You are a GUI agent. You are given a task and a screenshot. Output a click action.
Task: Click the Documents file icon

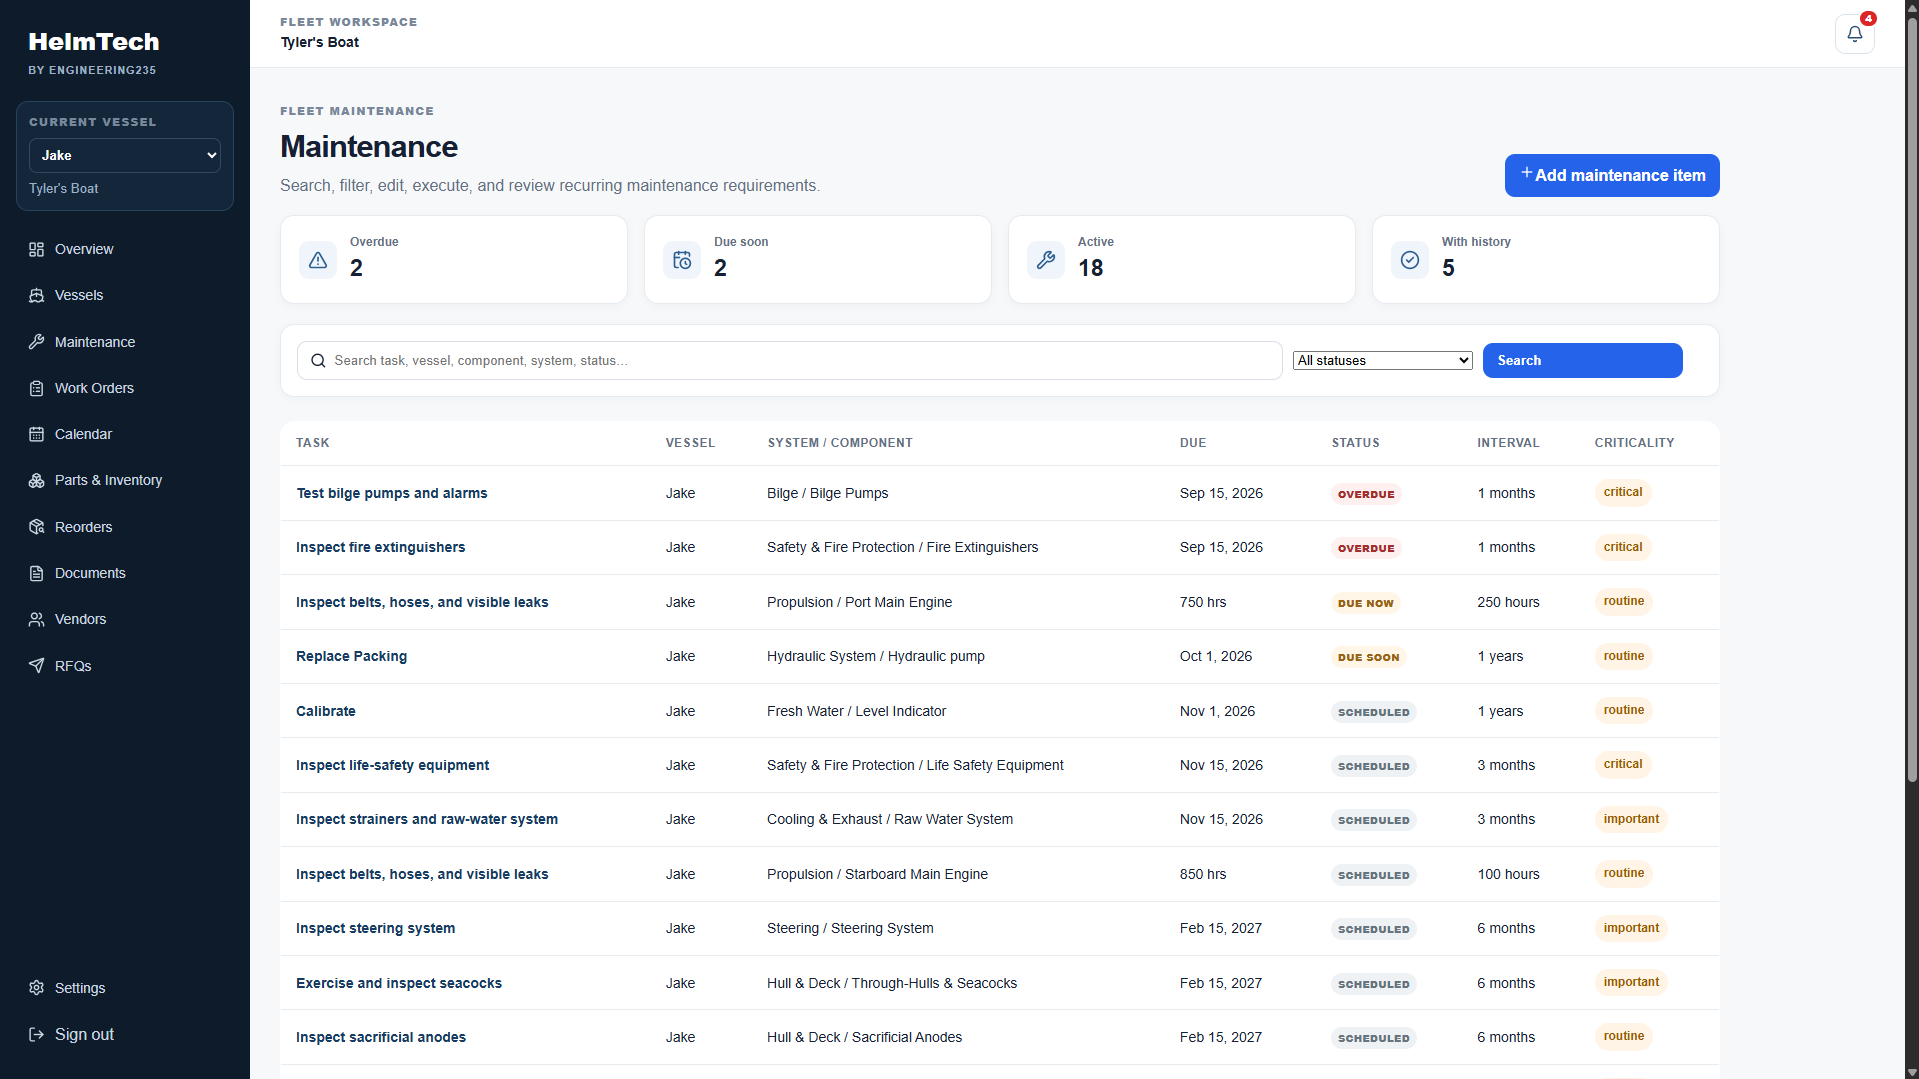click(x=37, y=573)
